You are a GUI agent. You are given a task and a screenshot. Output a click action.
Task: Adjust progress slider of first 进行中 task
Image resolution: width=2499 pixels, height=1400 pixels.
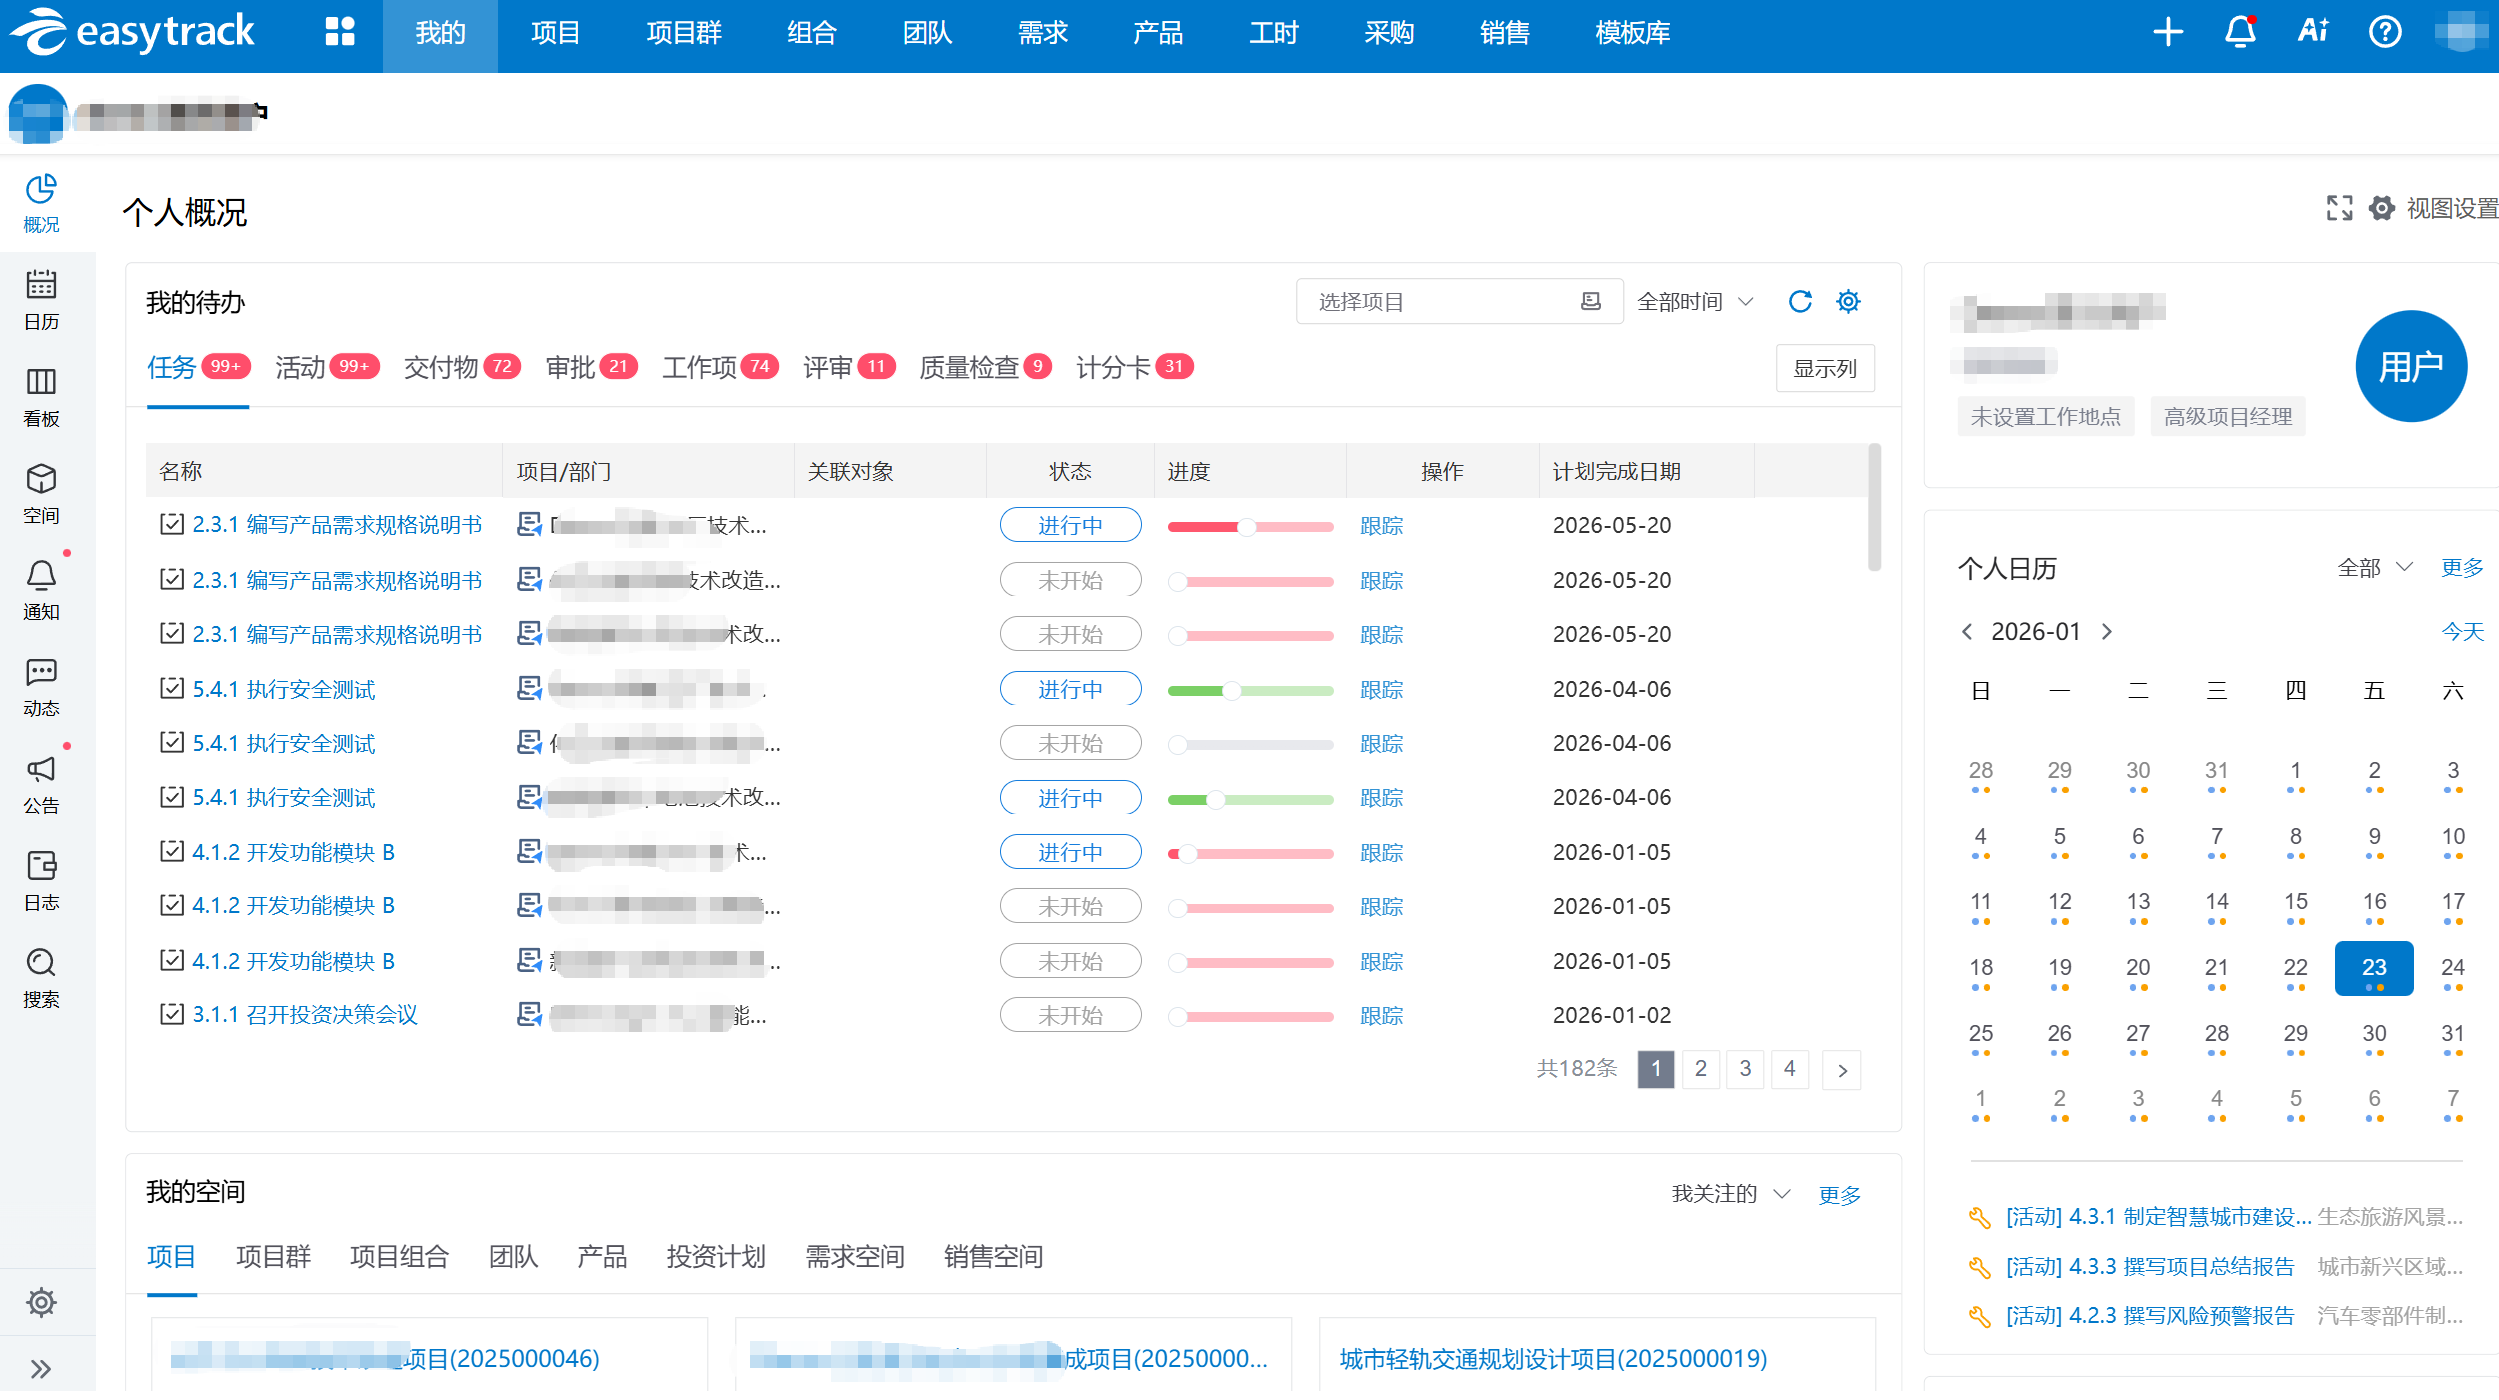[x=1246, y=526]
